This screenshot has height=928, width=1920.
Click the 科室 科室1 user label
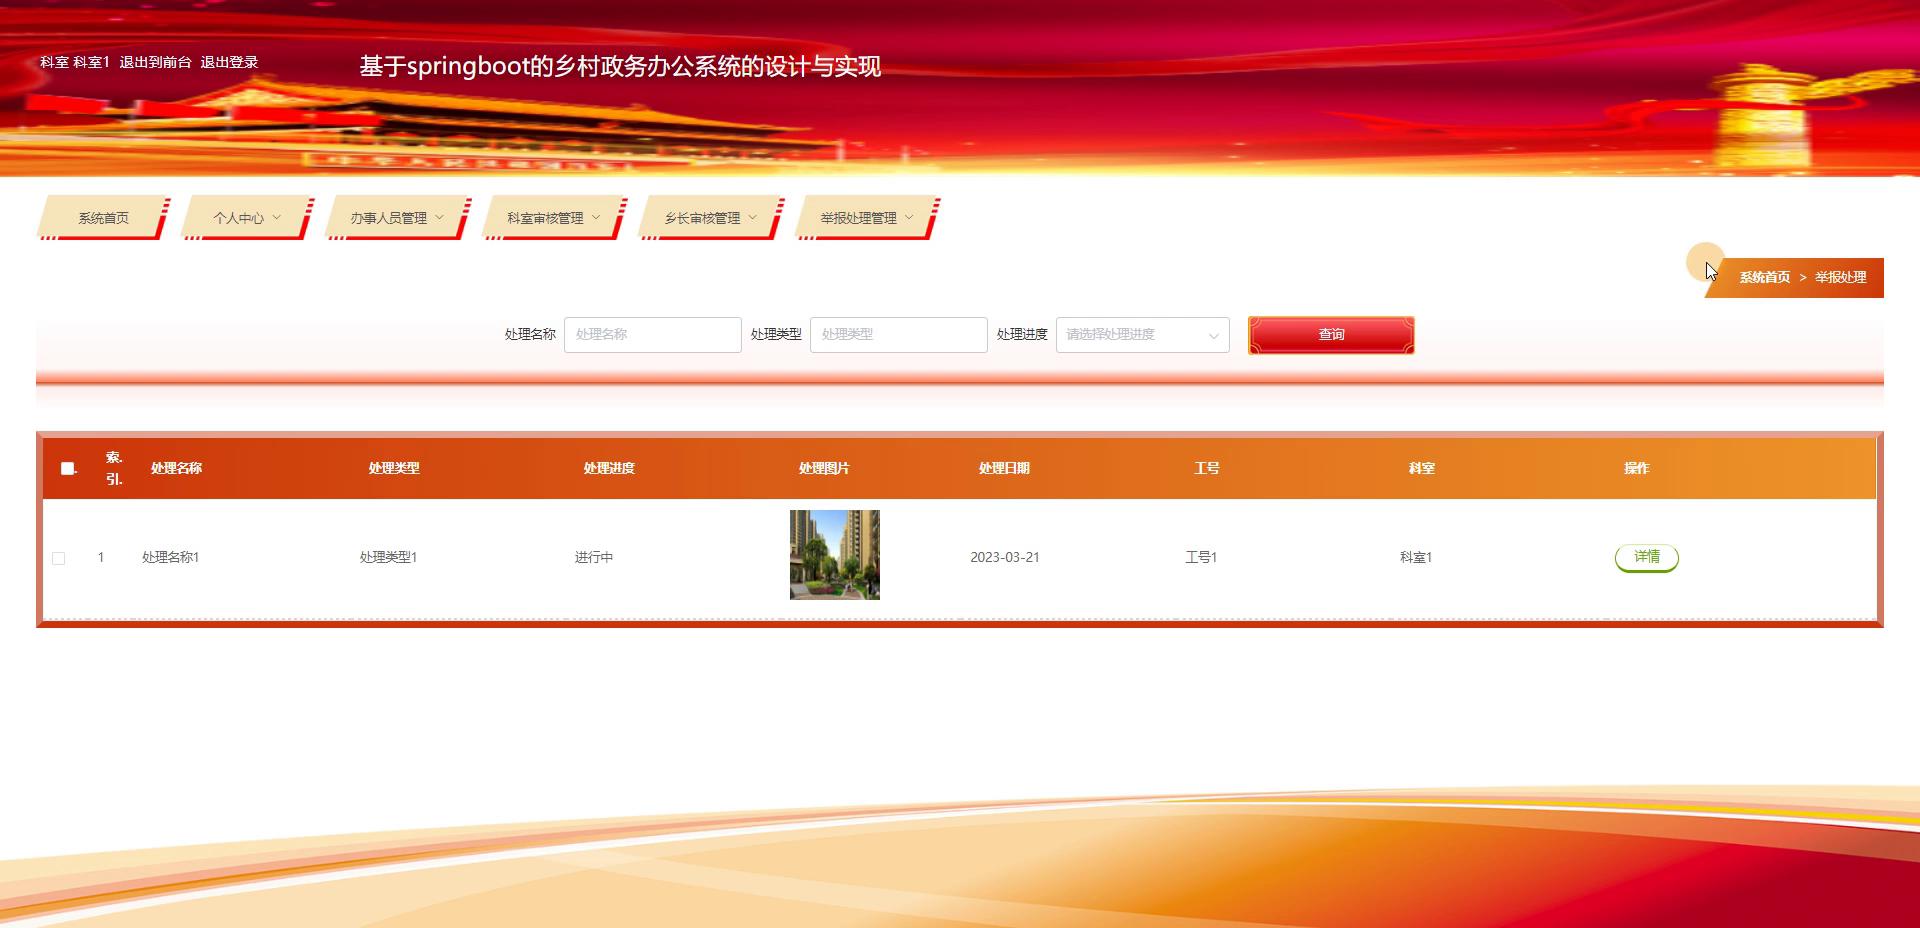pyautogui.click(x=75, y=62)
